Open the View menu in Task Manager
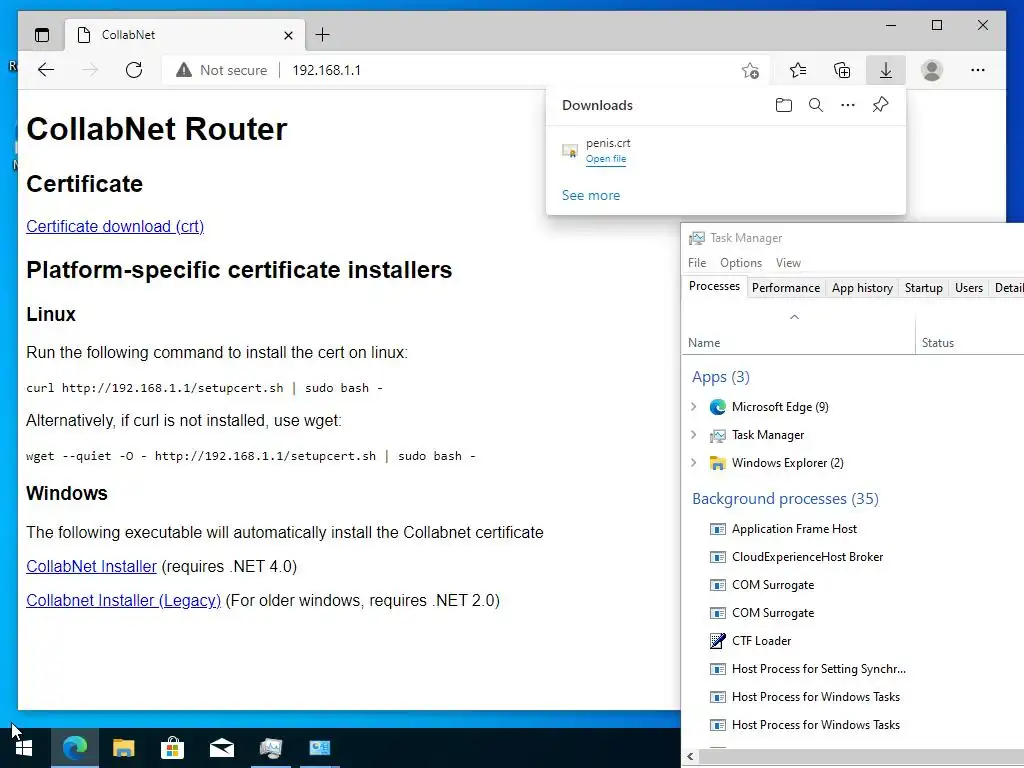The width and height of the screenshot is (1024, 768). point(788,263)
